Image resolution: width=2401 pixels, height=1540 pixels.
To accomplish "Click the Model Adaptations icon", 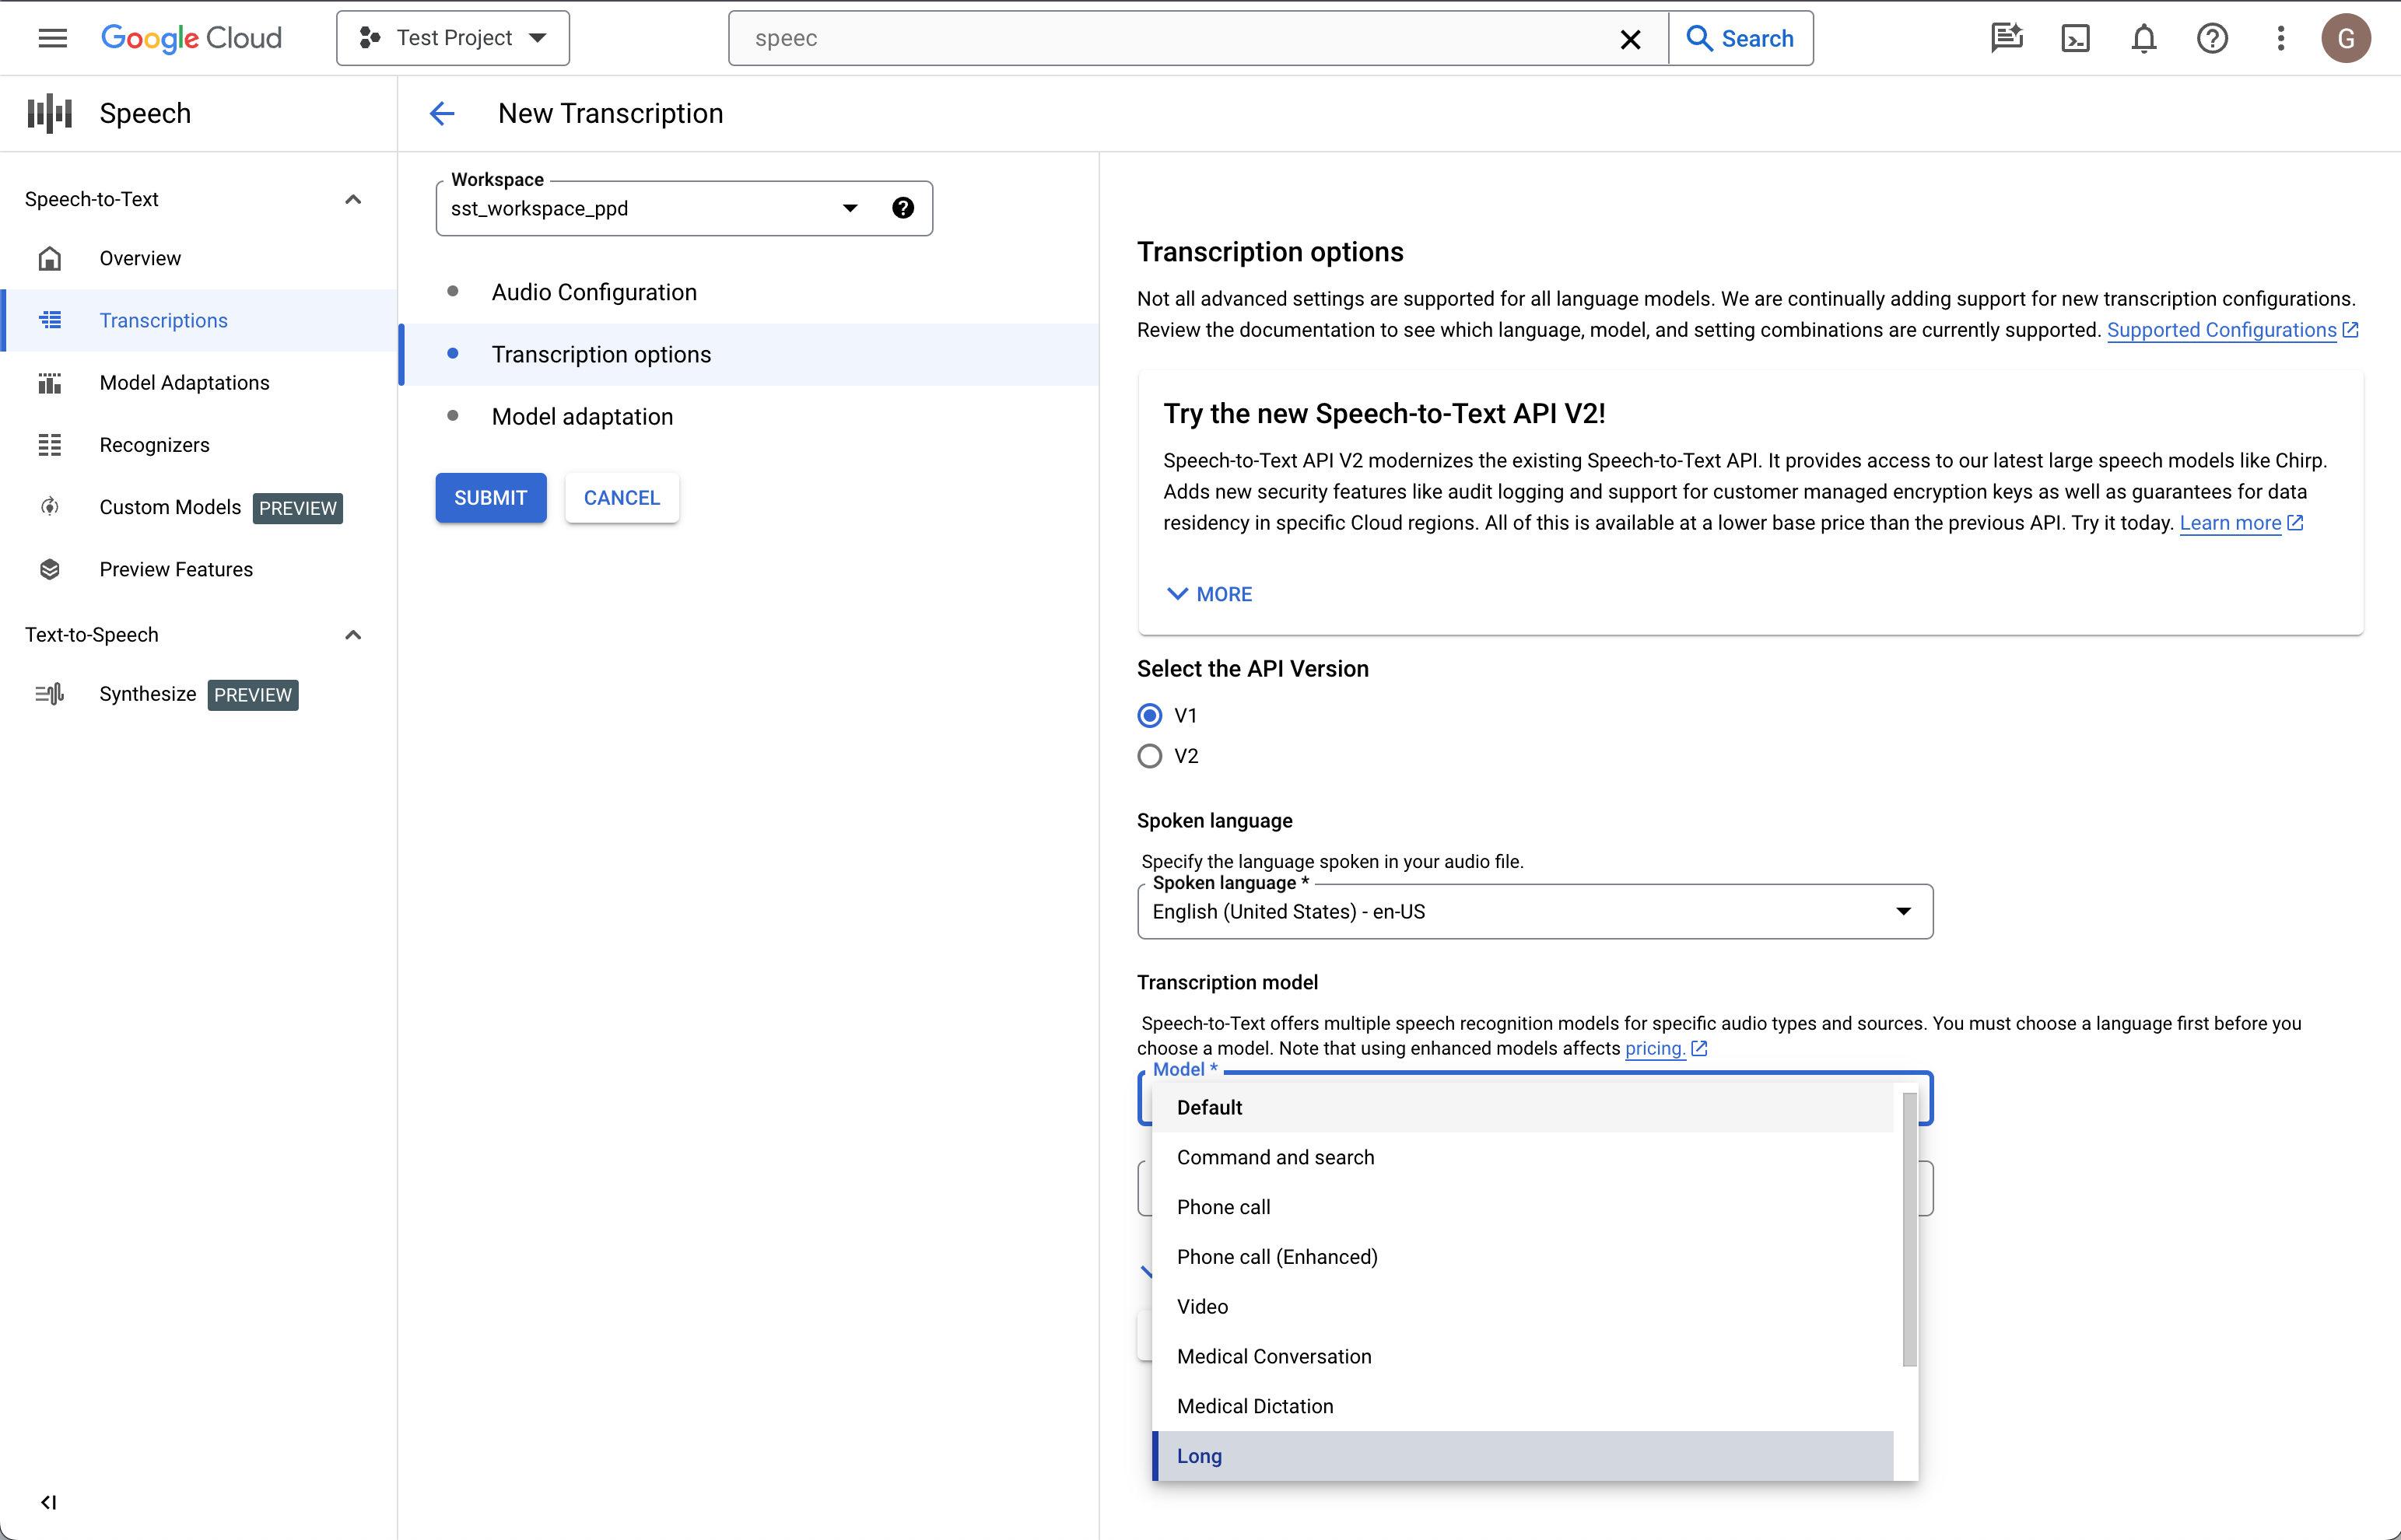I will [49, 381].
